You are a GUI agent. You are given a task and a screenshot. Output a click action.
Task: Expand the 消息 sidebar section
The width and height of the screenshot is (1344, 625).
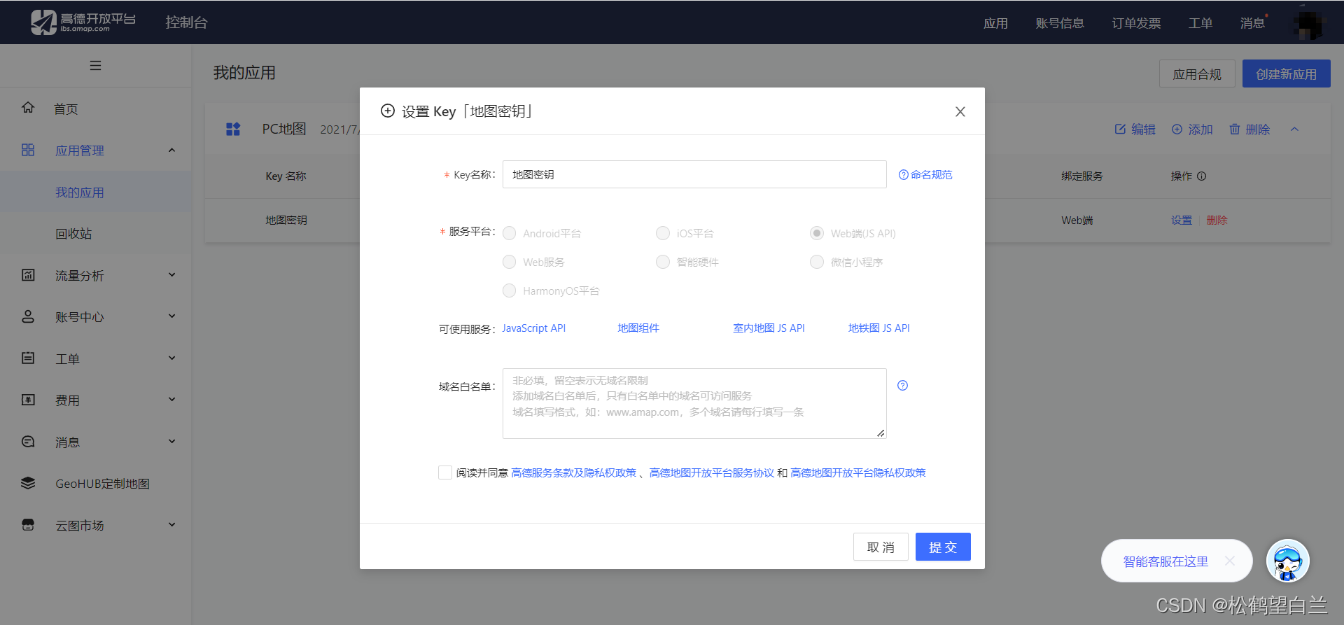click(x=171, y=441)
